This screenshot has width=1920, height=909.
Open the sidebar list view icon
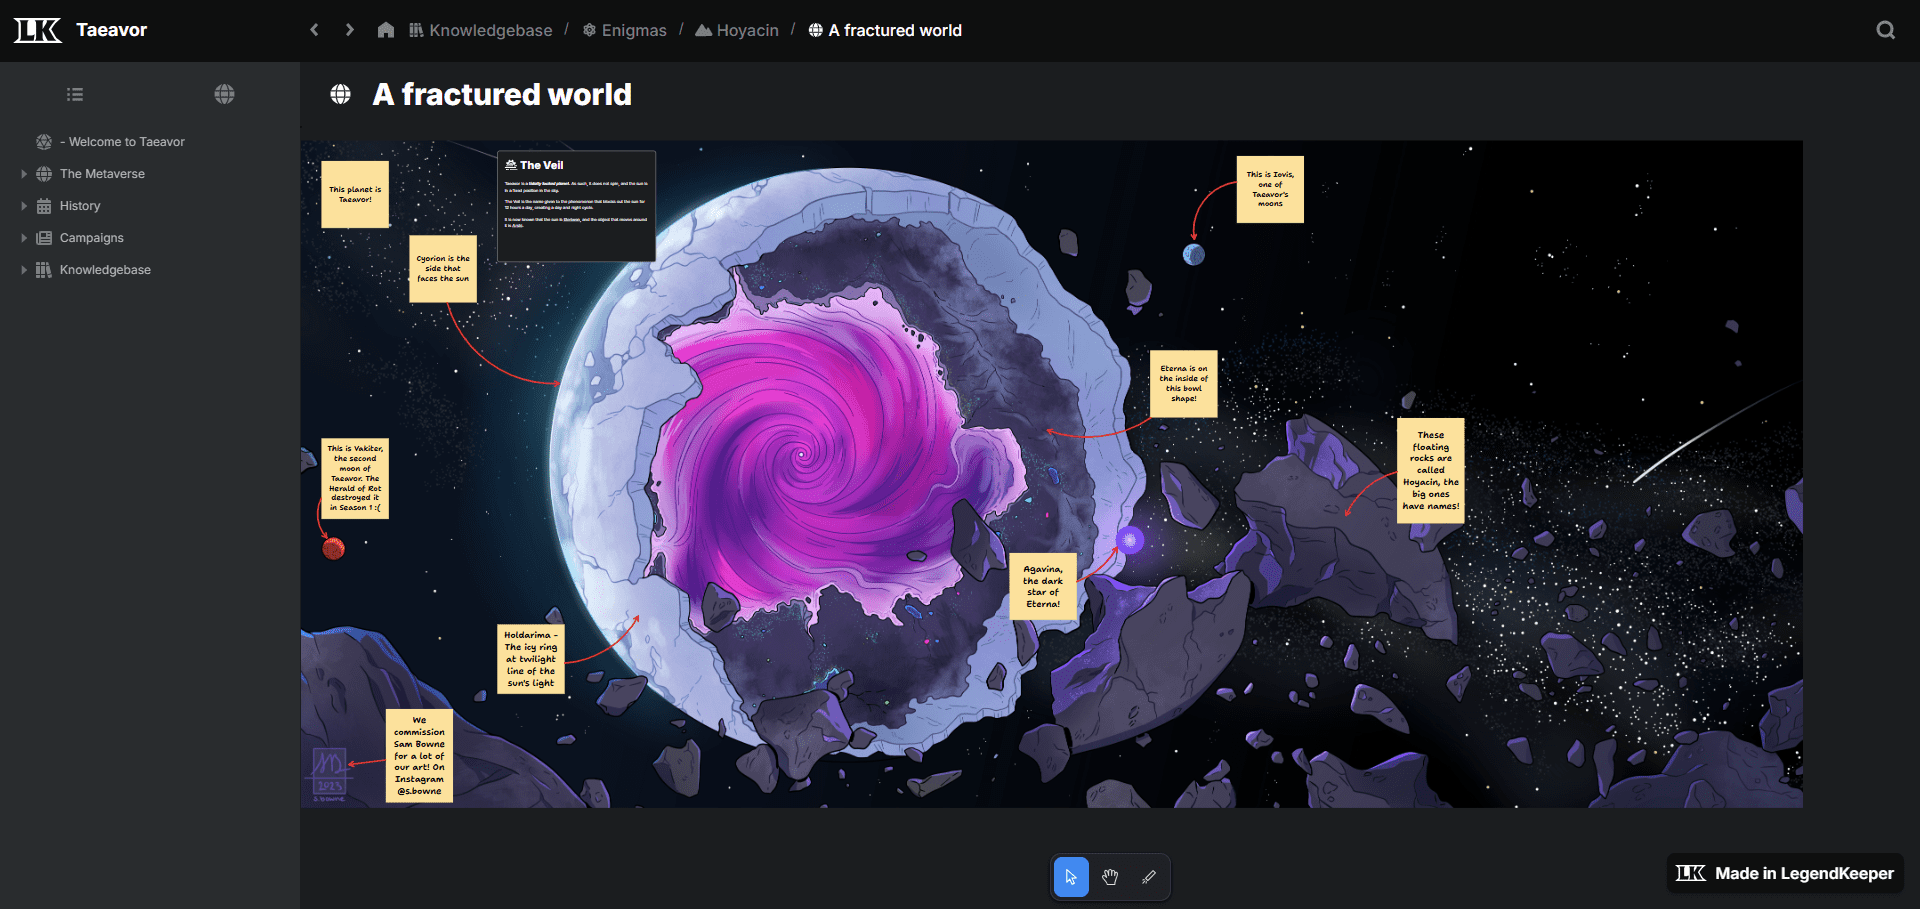point(75,94)
